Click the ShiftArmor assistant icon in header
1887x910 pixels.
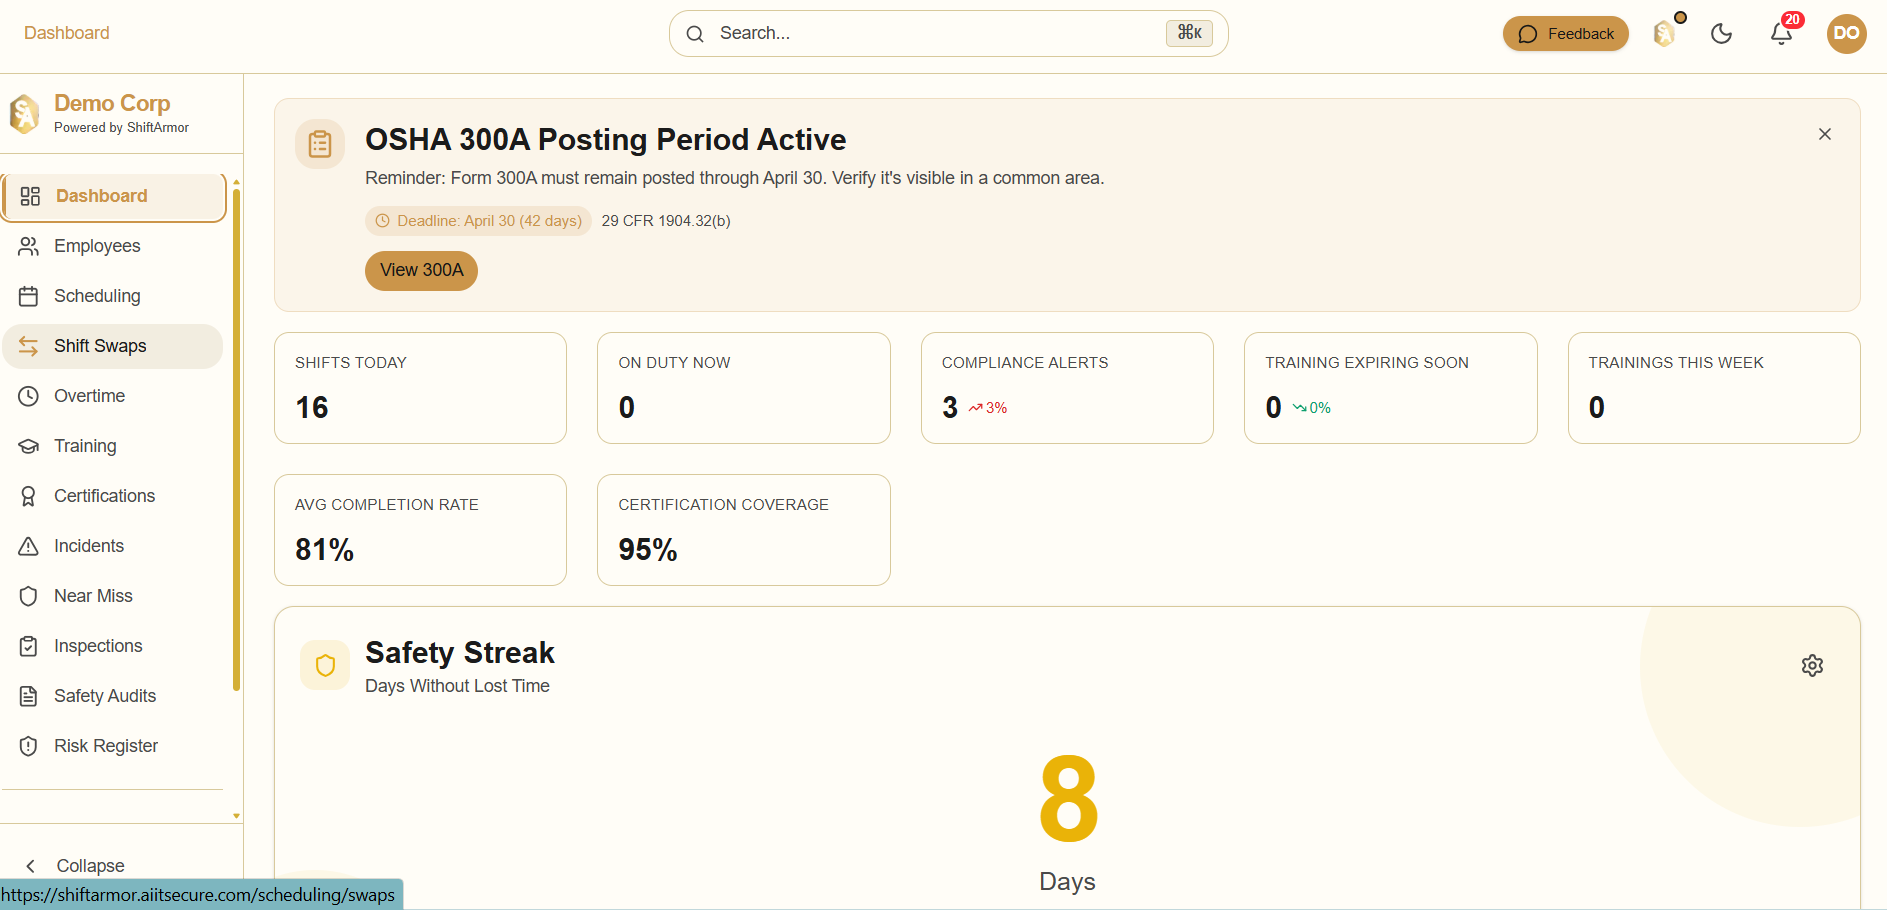pos(1664,34)
